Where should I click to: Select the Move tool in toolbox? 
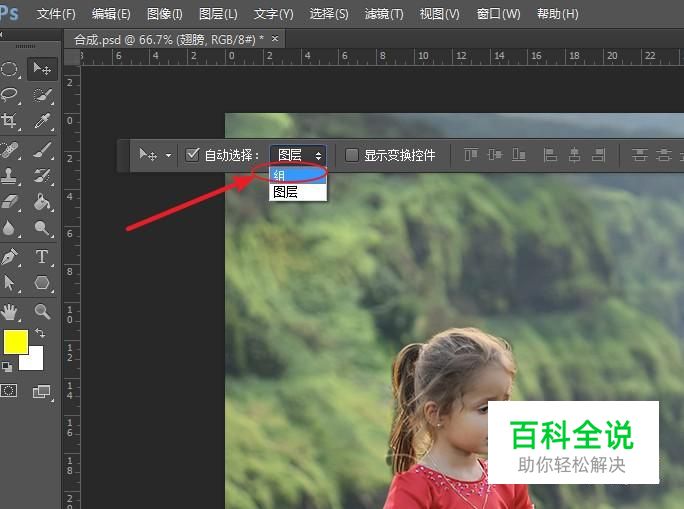(42, 68)
